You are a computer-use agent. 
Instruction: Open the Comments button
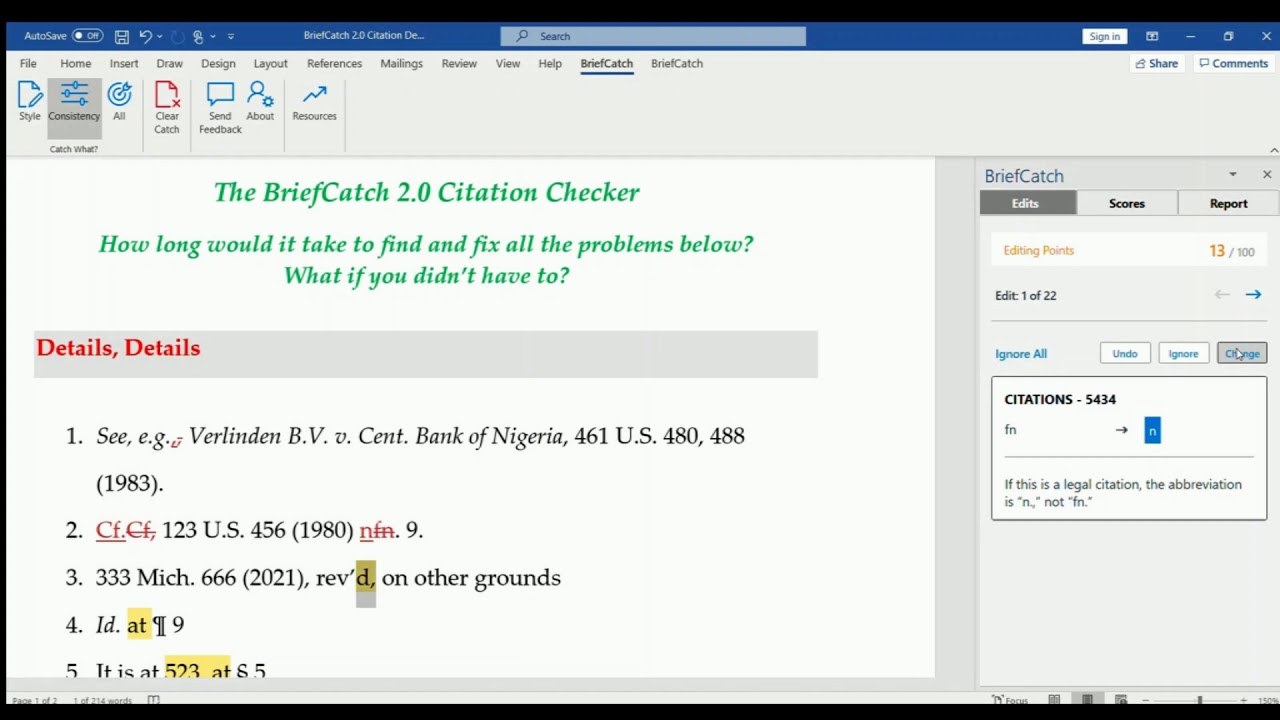[1233, 63]
